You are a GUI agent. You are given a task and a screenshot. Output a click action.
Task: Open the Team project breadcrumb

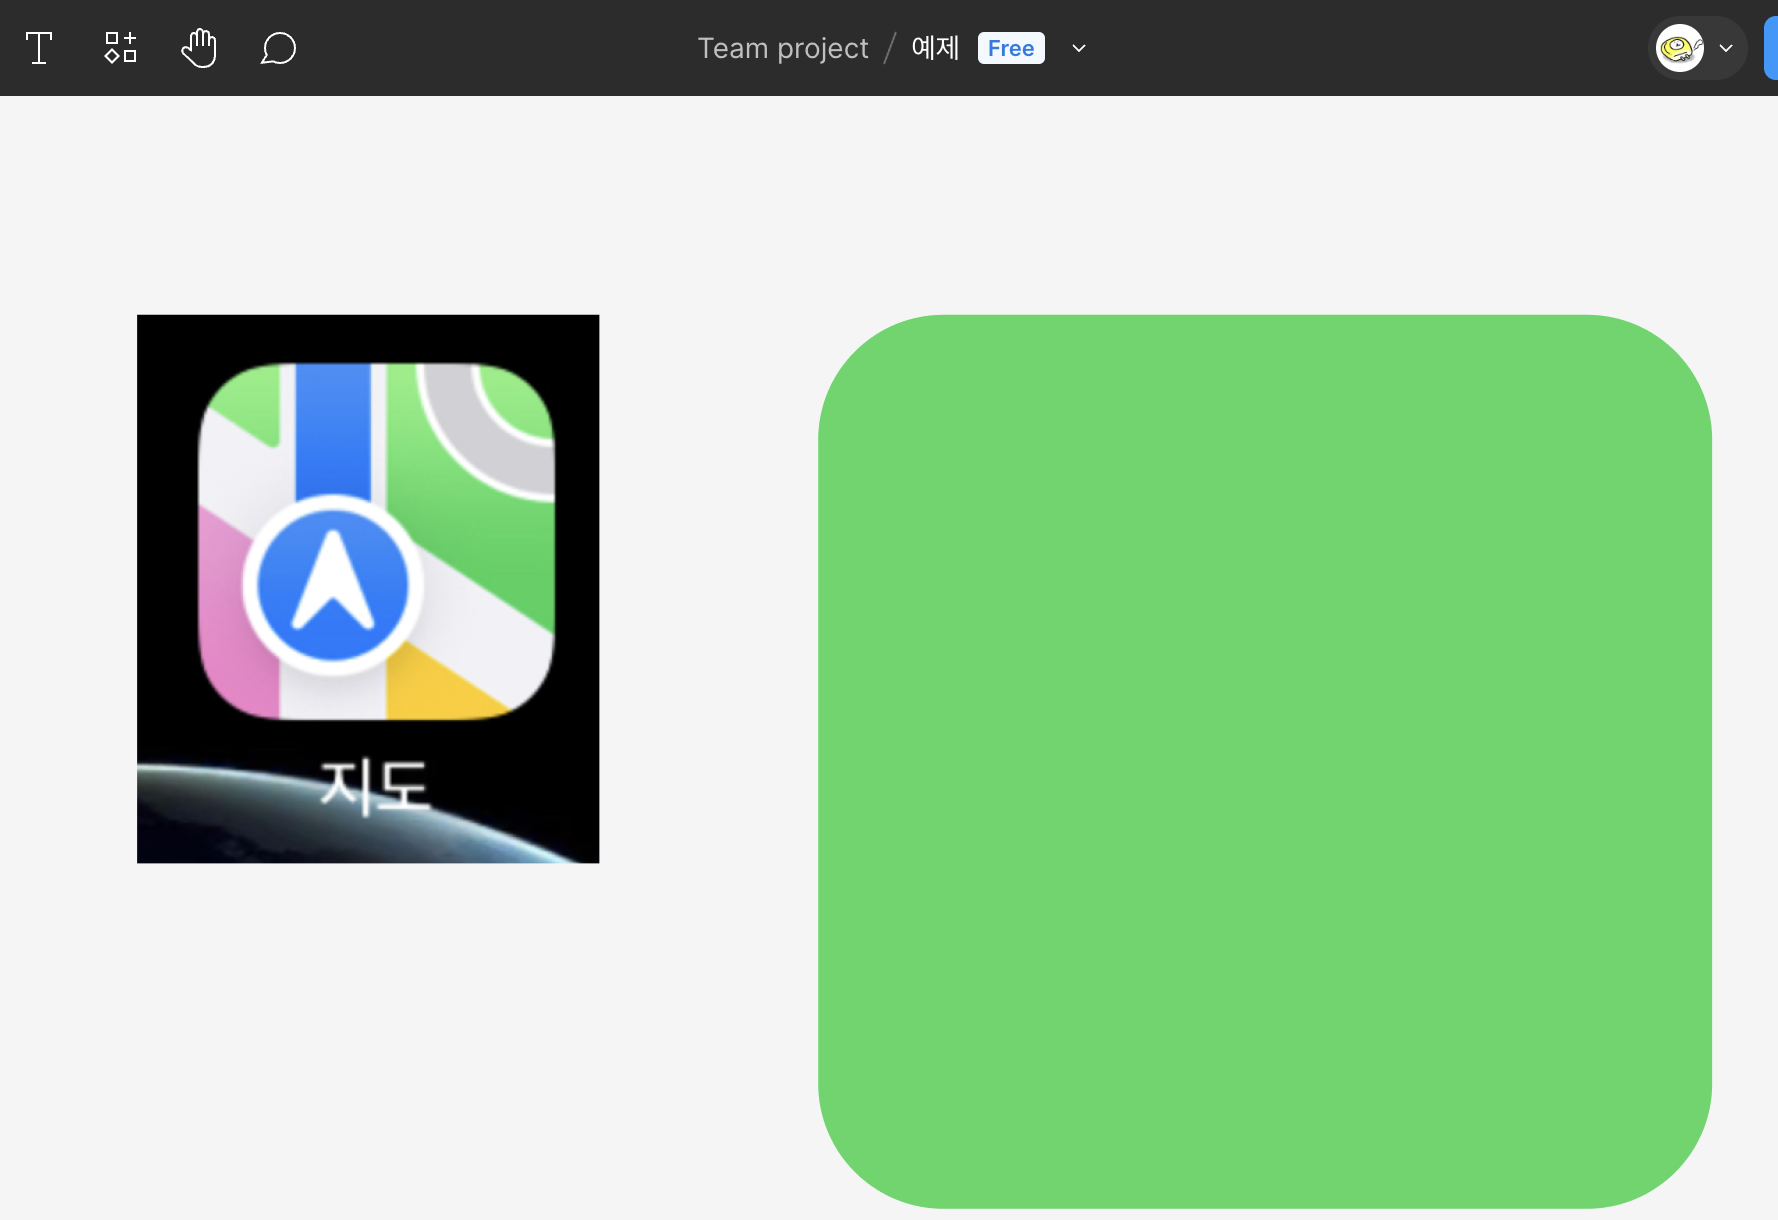783,48
